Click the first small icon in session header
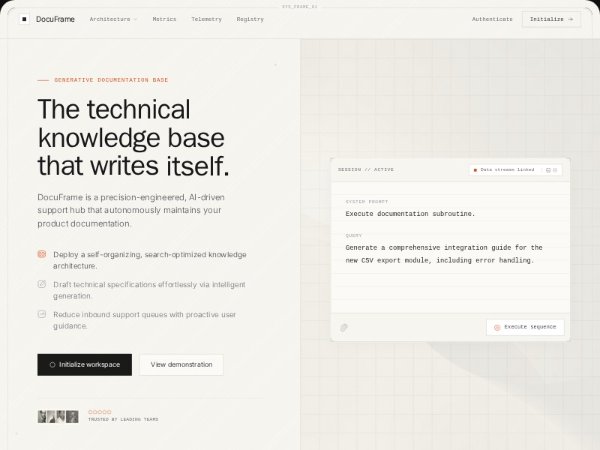600x450 pixels. tap(547, 170)
